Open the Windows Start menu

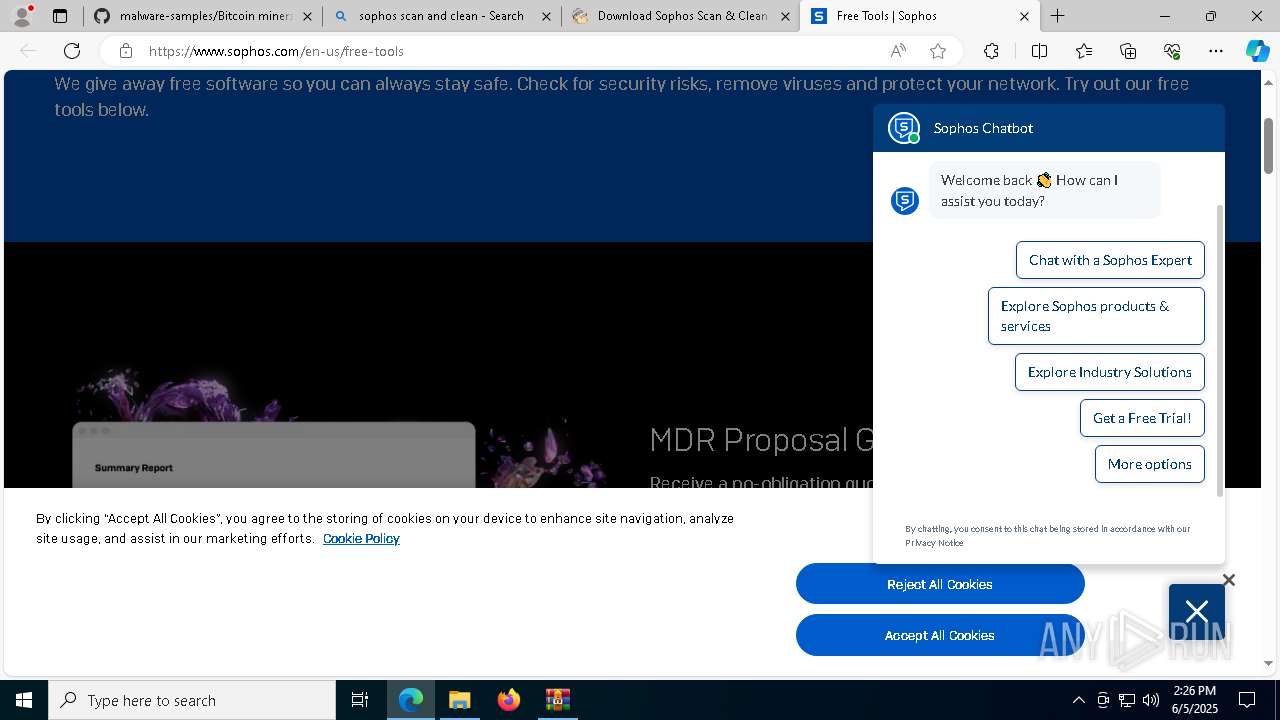(24, 700)
